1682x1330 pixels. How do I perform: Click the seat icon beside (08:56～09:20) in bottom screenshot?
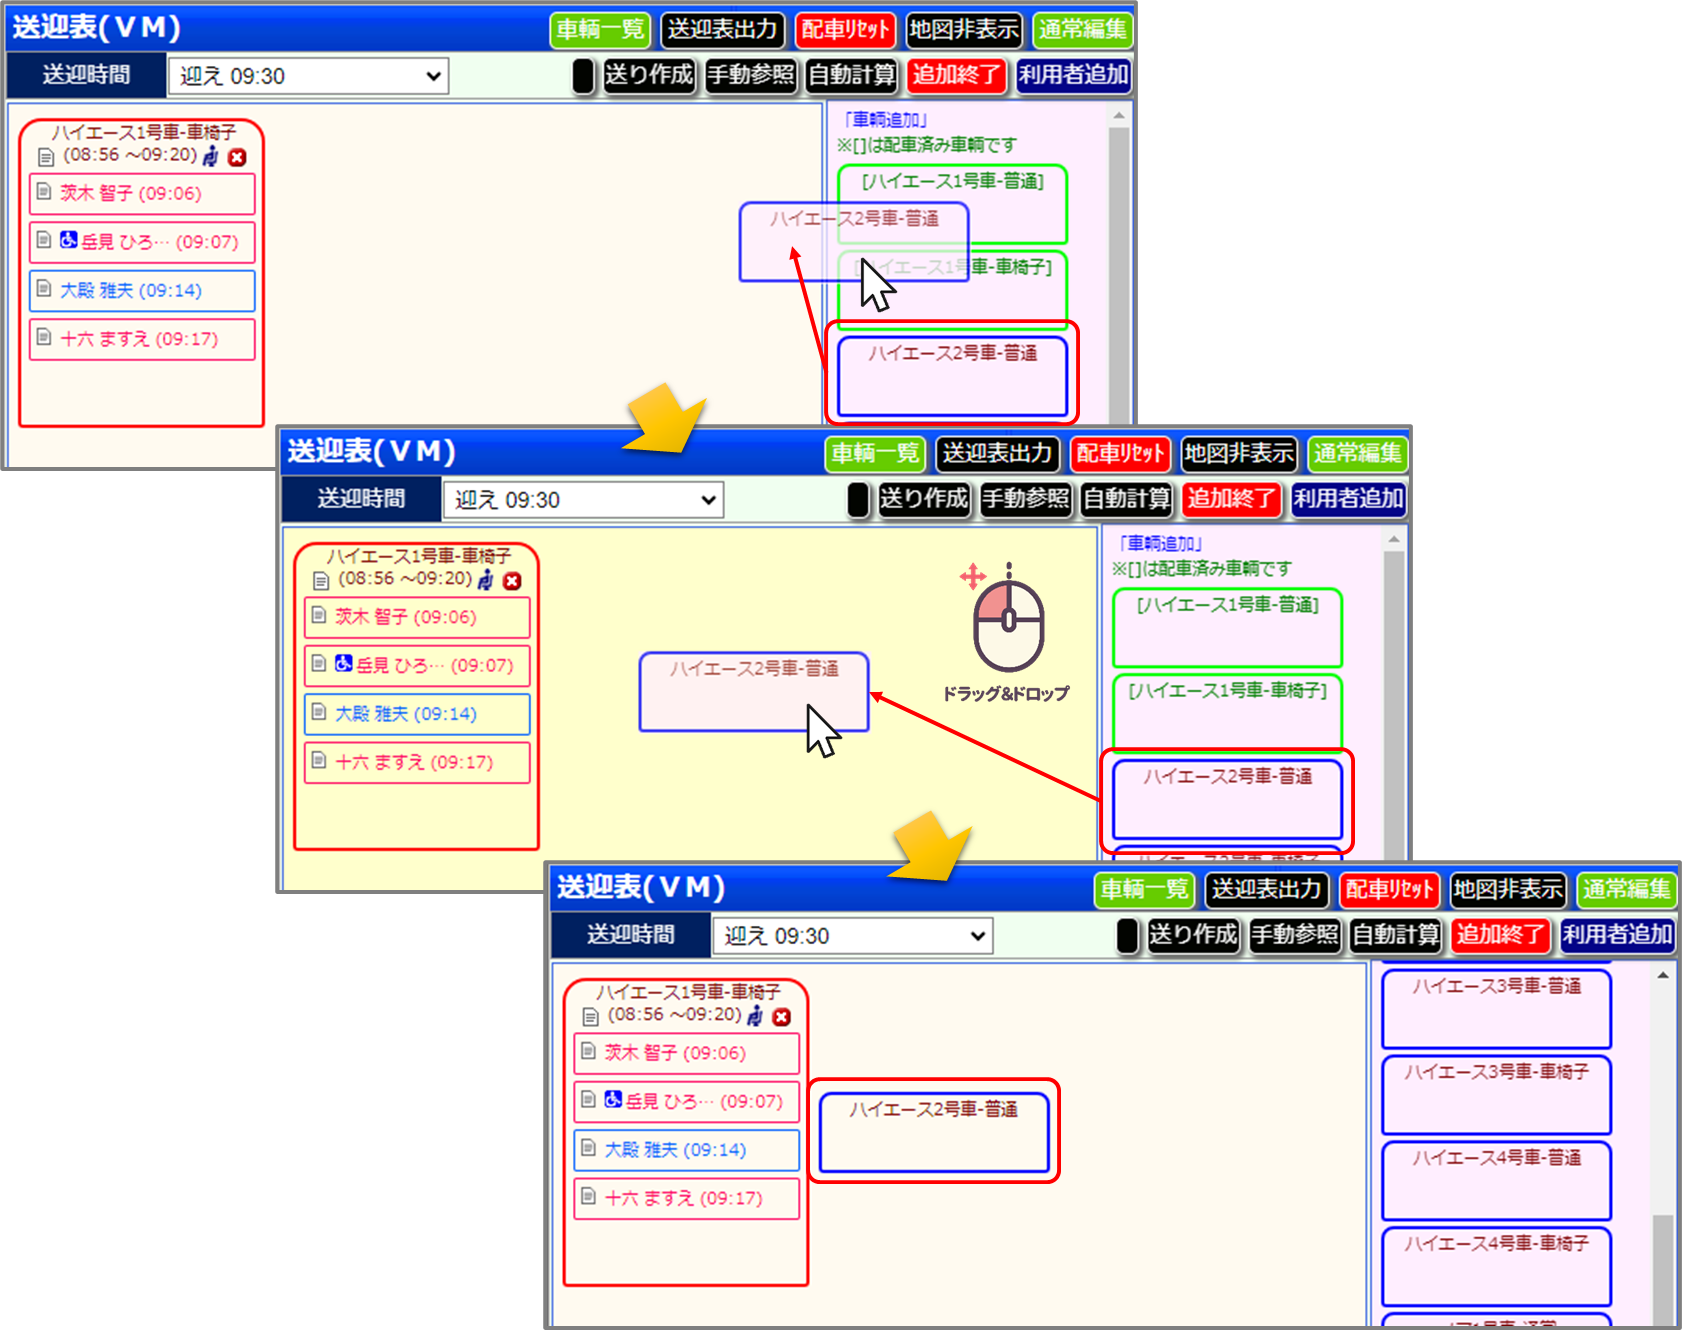click(x=756, y=1016)
